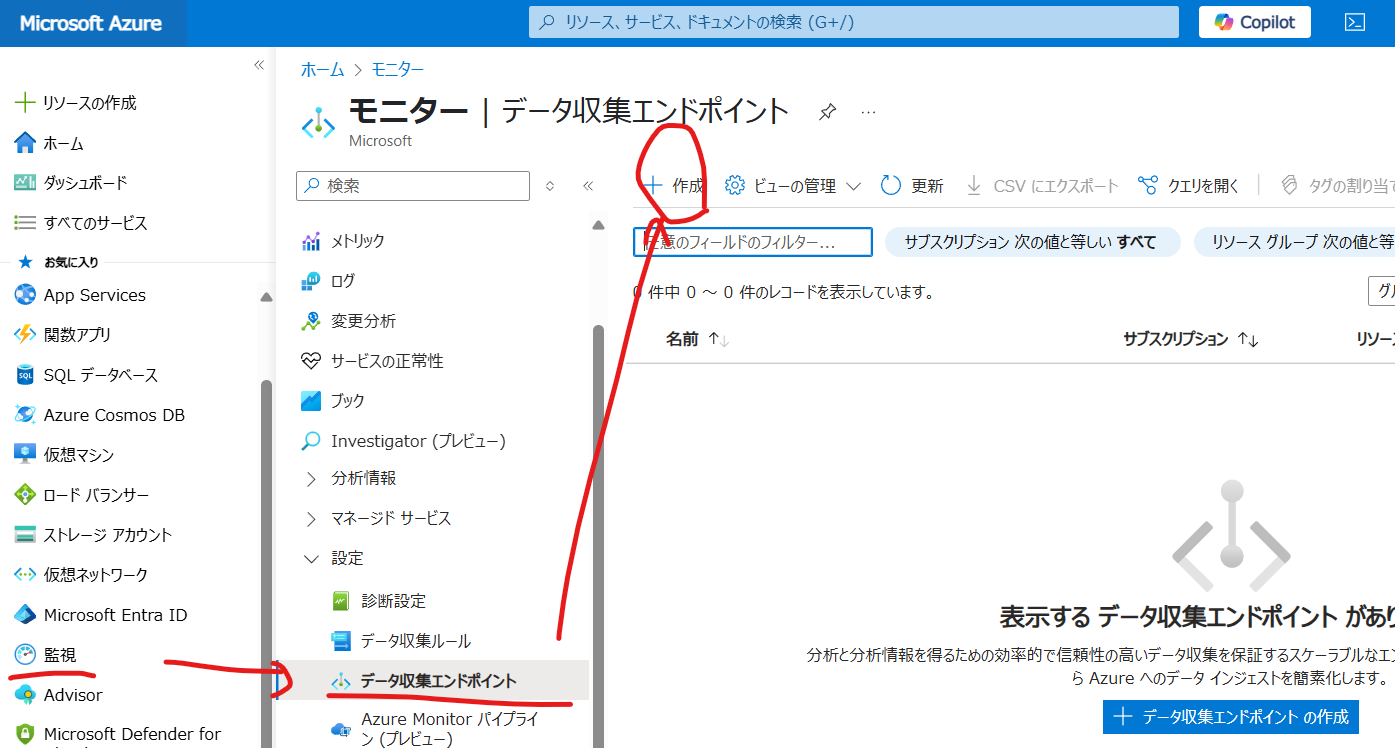Open Advisor in the sidebar

pos(58,695)
